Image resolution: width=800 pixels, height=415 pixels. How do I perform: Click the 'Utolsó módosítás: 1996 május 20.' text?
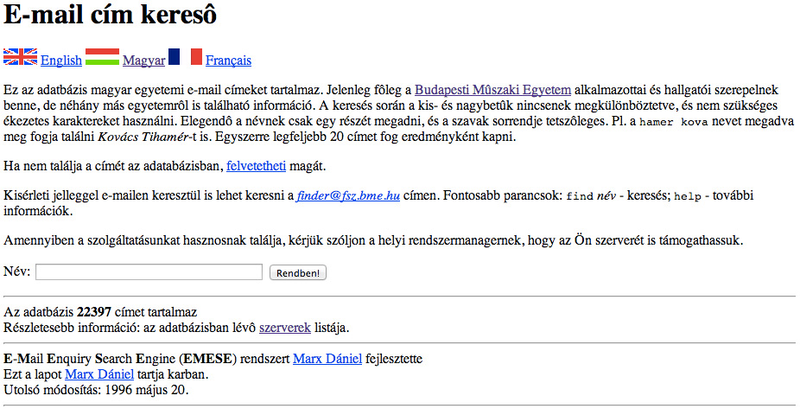pyautogui.click(x=96, y=390)
